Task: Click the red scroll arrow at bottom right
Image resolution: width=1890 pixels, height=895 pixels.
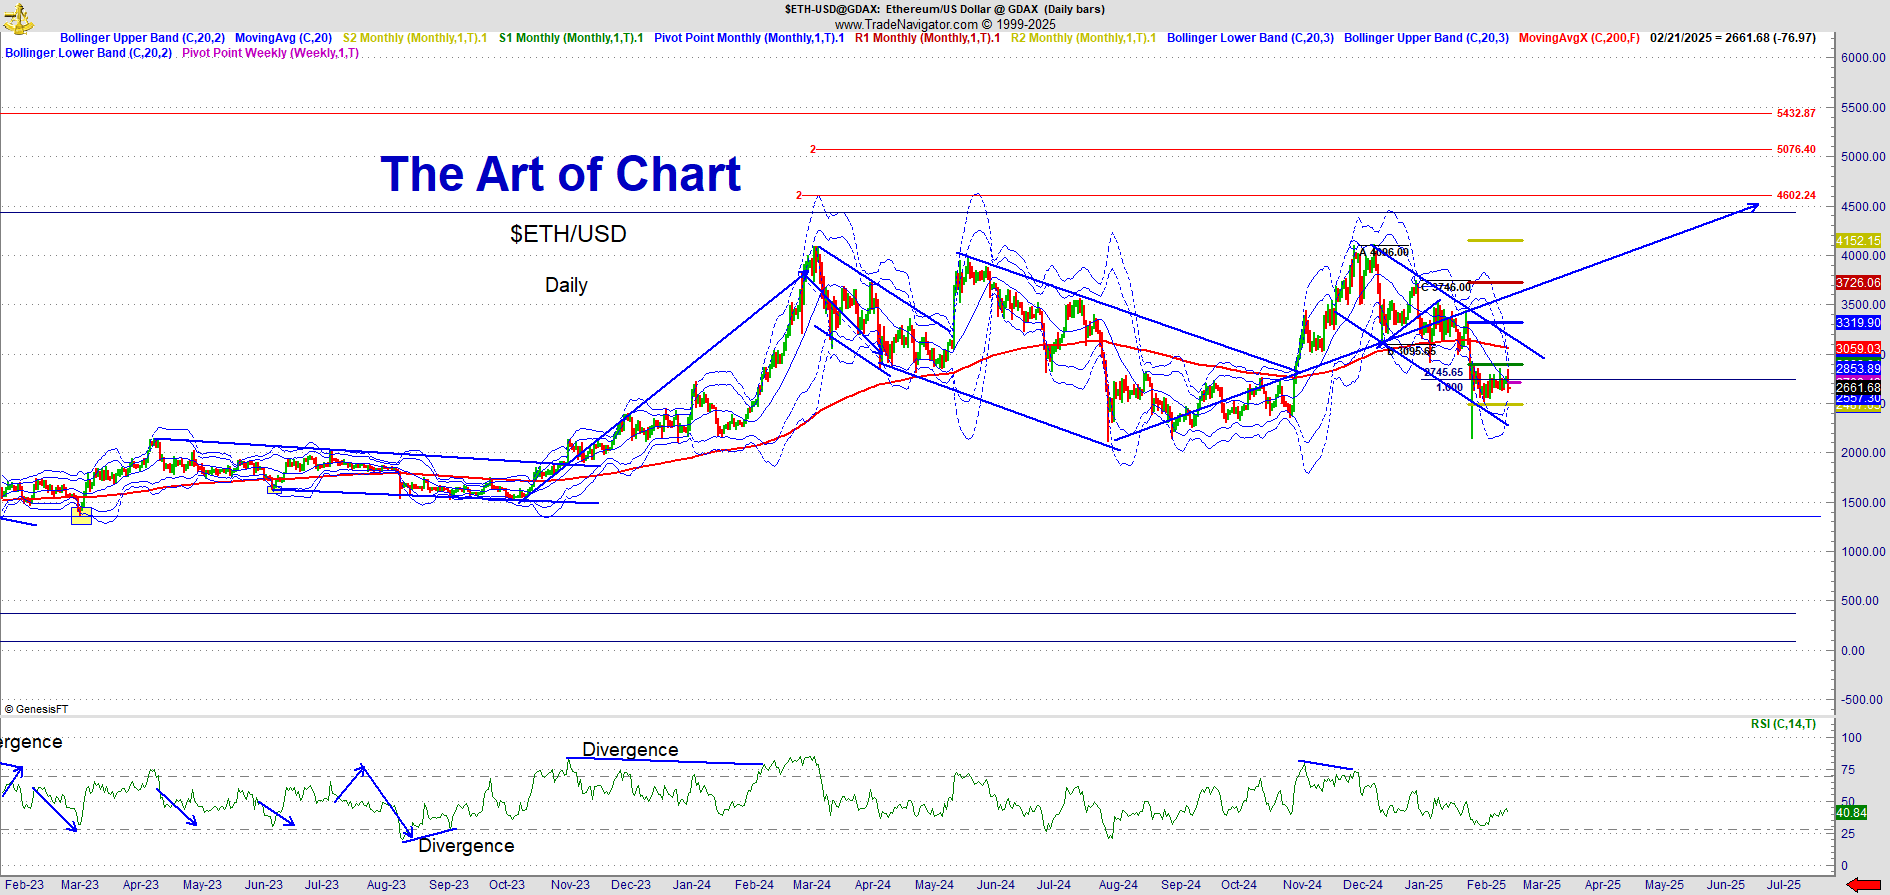Action: click(x=1863, y=885)
